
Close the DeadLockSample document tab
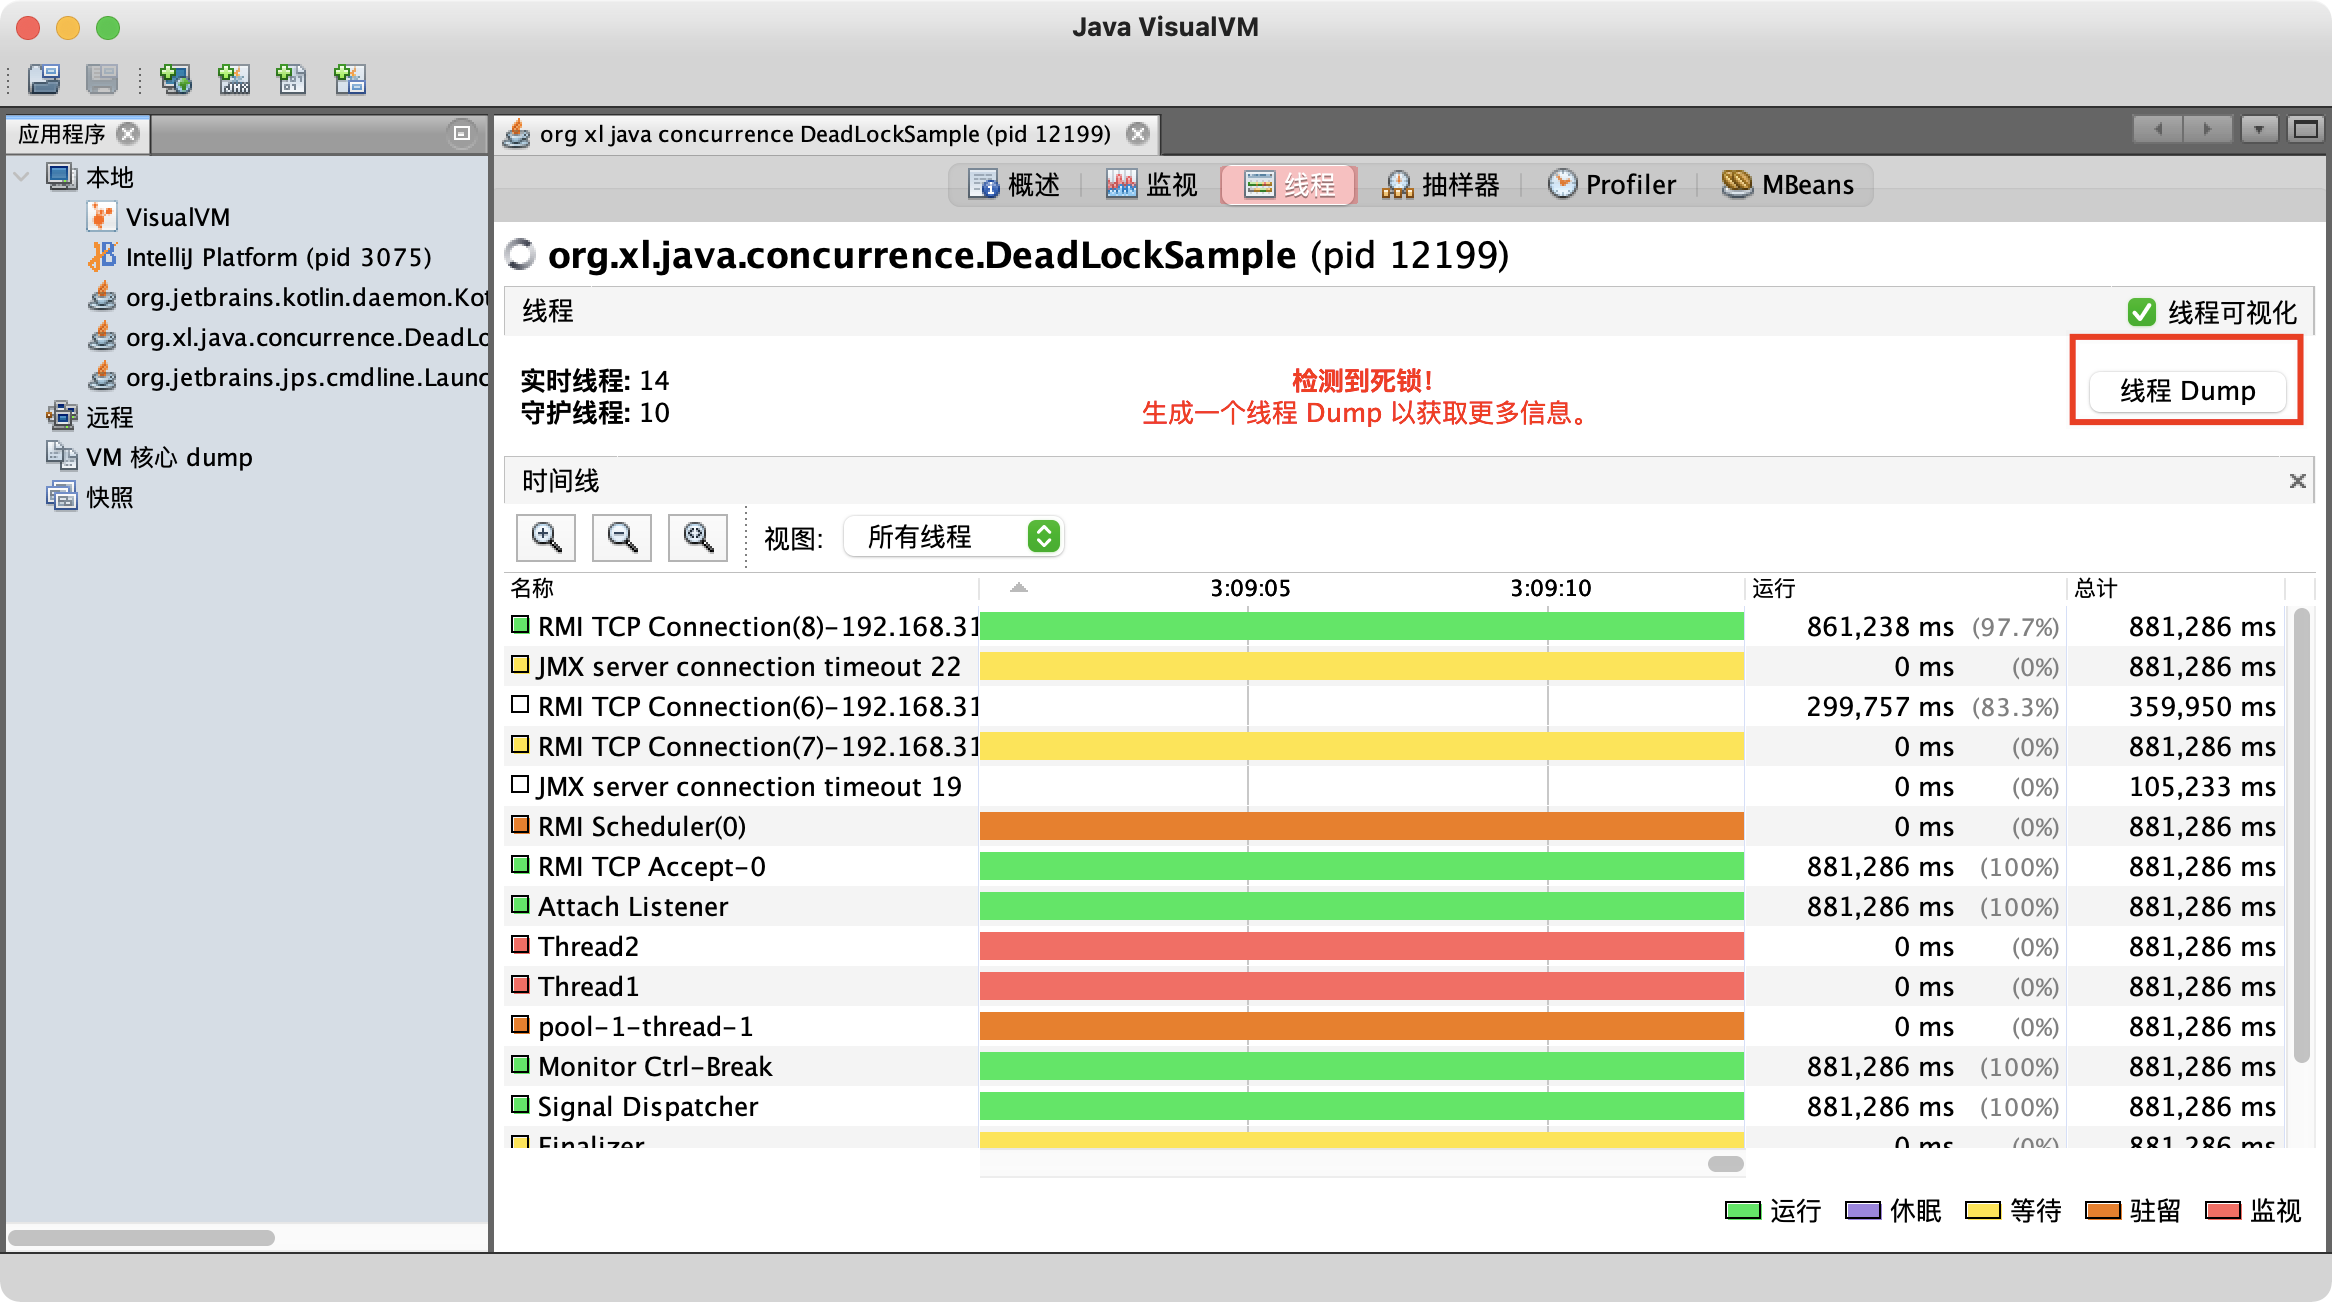pyautogui.click(x=1138, y=133)
